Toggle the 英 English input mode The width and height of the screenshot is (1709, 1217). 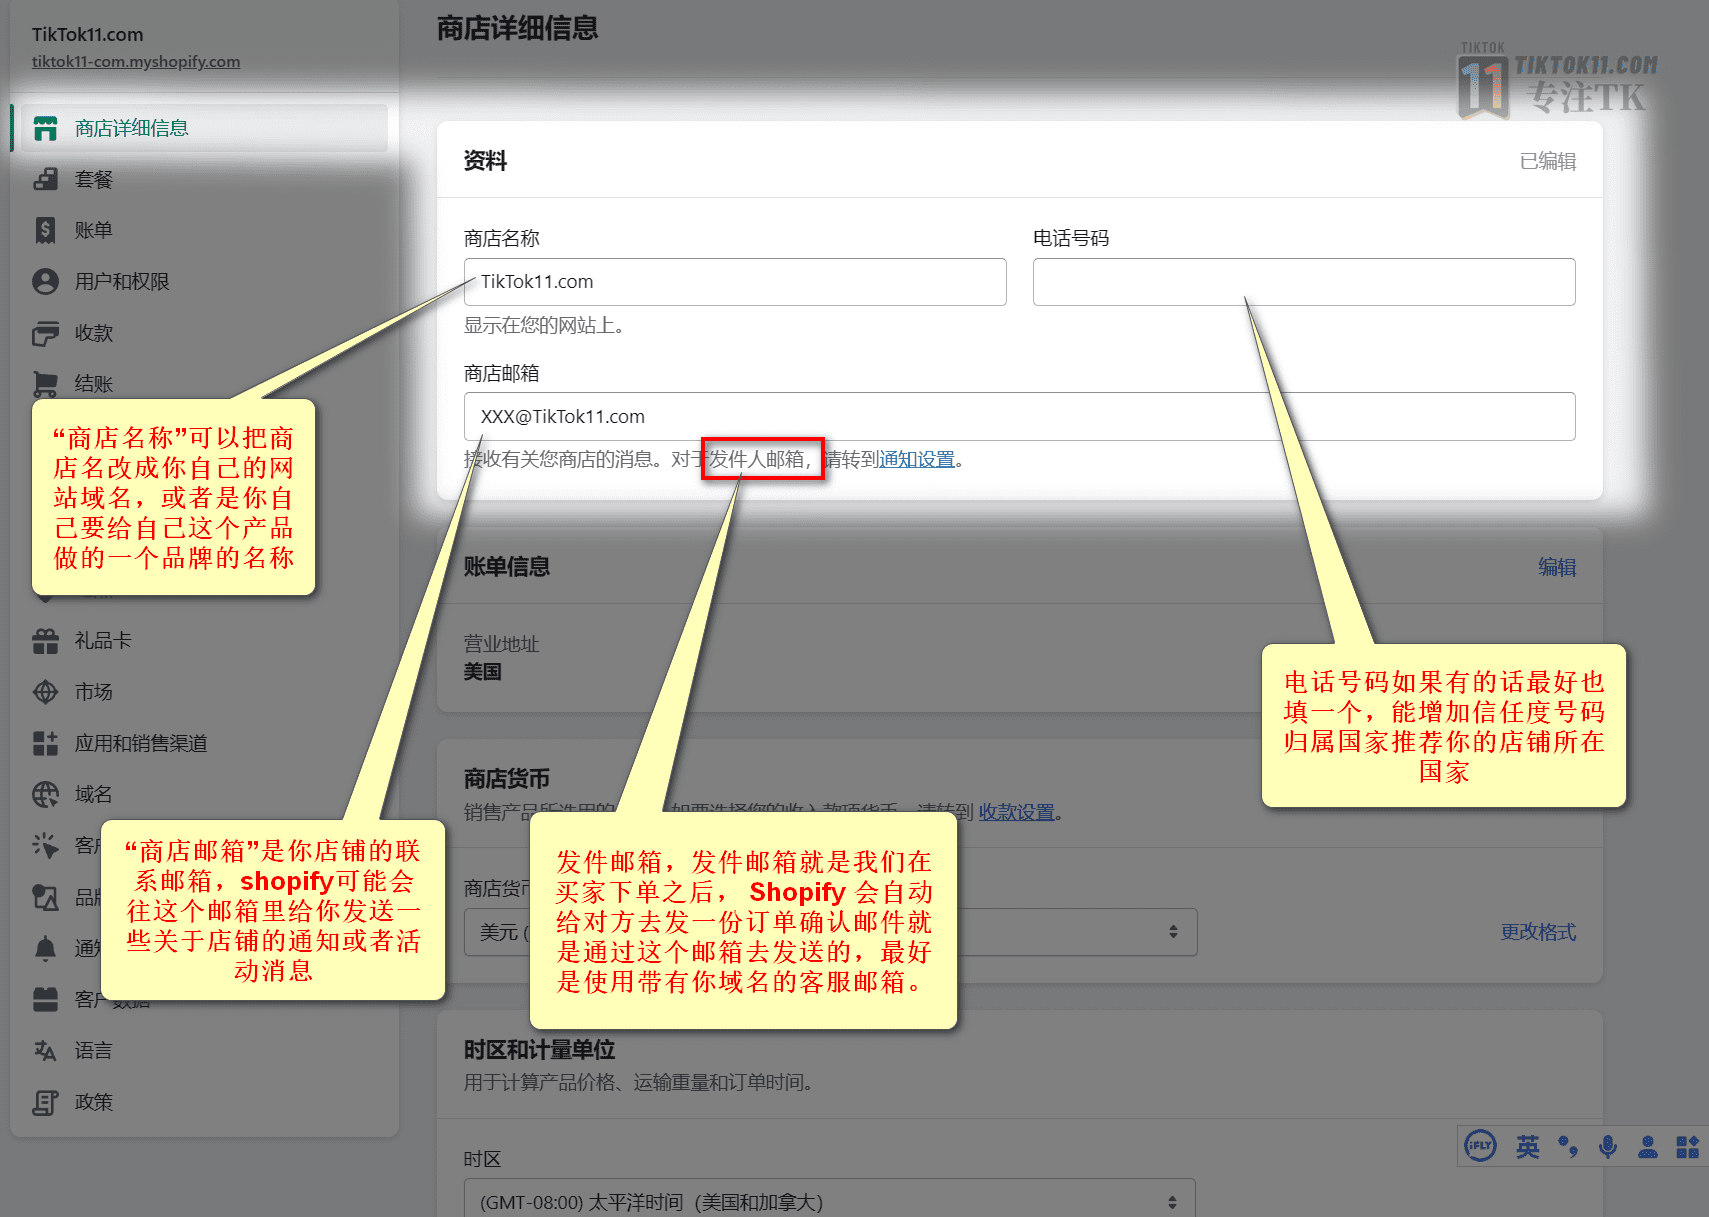click(1528, 1146)
